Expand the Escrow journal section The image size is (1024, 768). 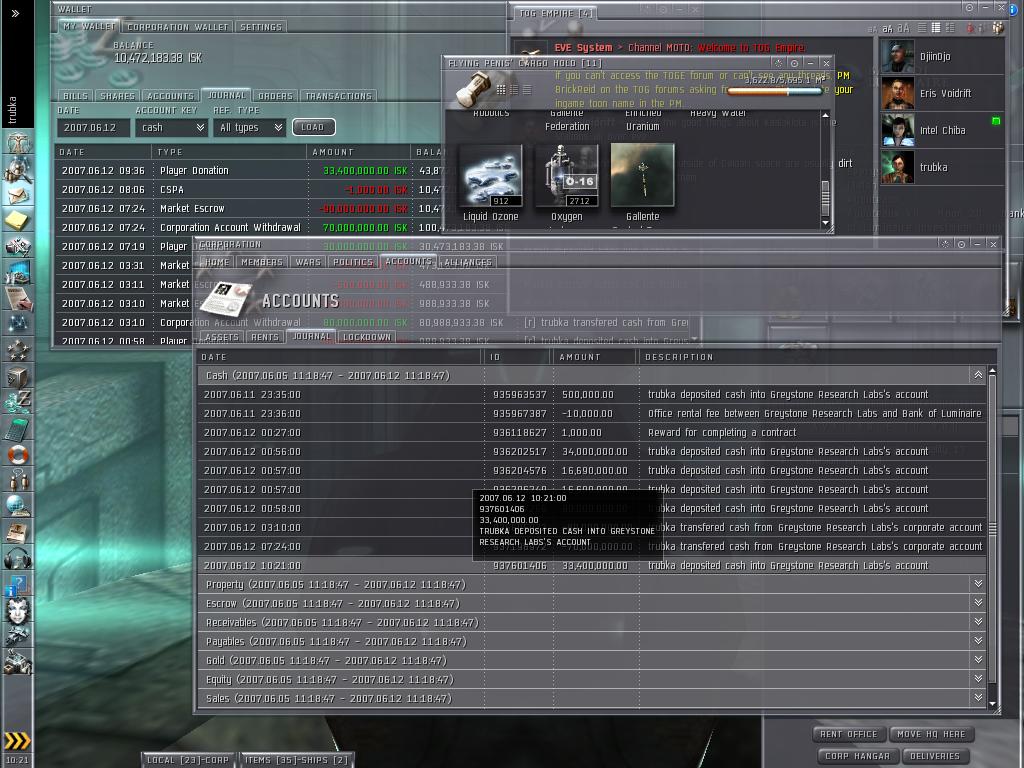[978, 603]
